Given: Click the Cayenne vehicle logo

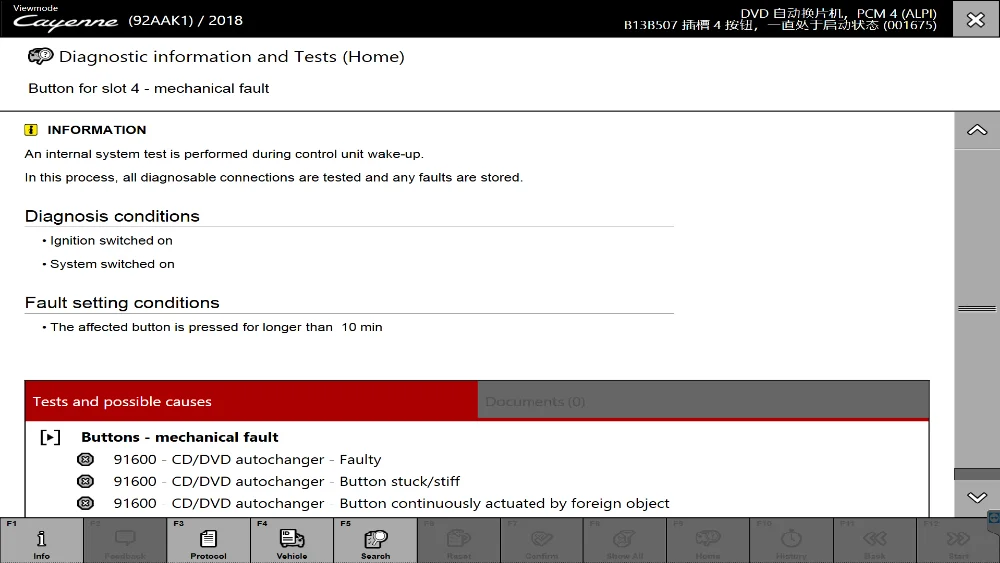Looking at the screenshot, I should [x=65, y=22].
